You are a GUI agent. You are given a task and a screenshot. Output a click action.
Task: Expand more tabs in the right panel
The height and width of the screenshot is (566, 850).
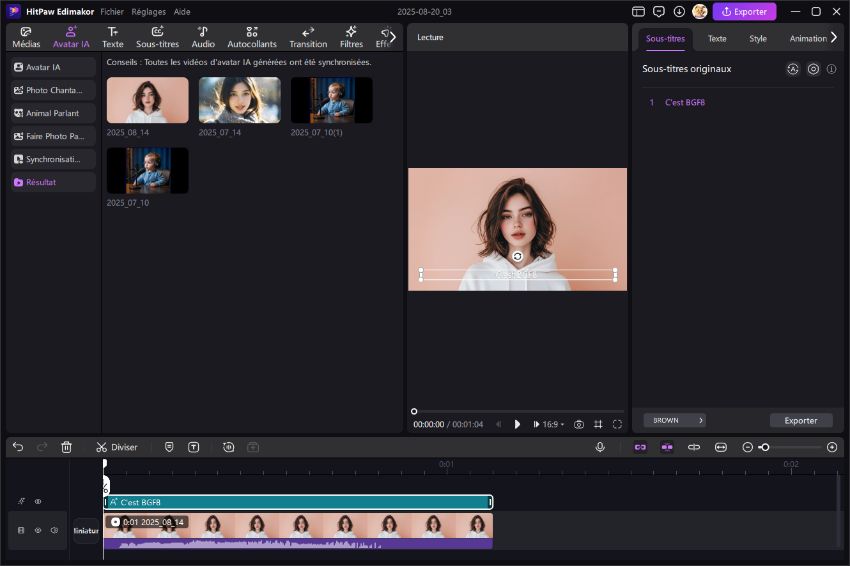(834, 37)
